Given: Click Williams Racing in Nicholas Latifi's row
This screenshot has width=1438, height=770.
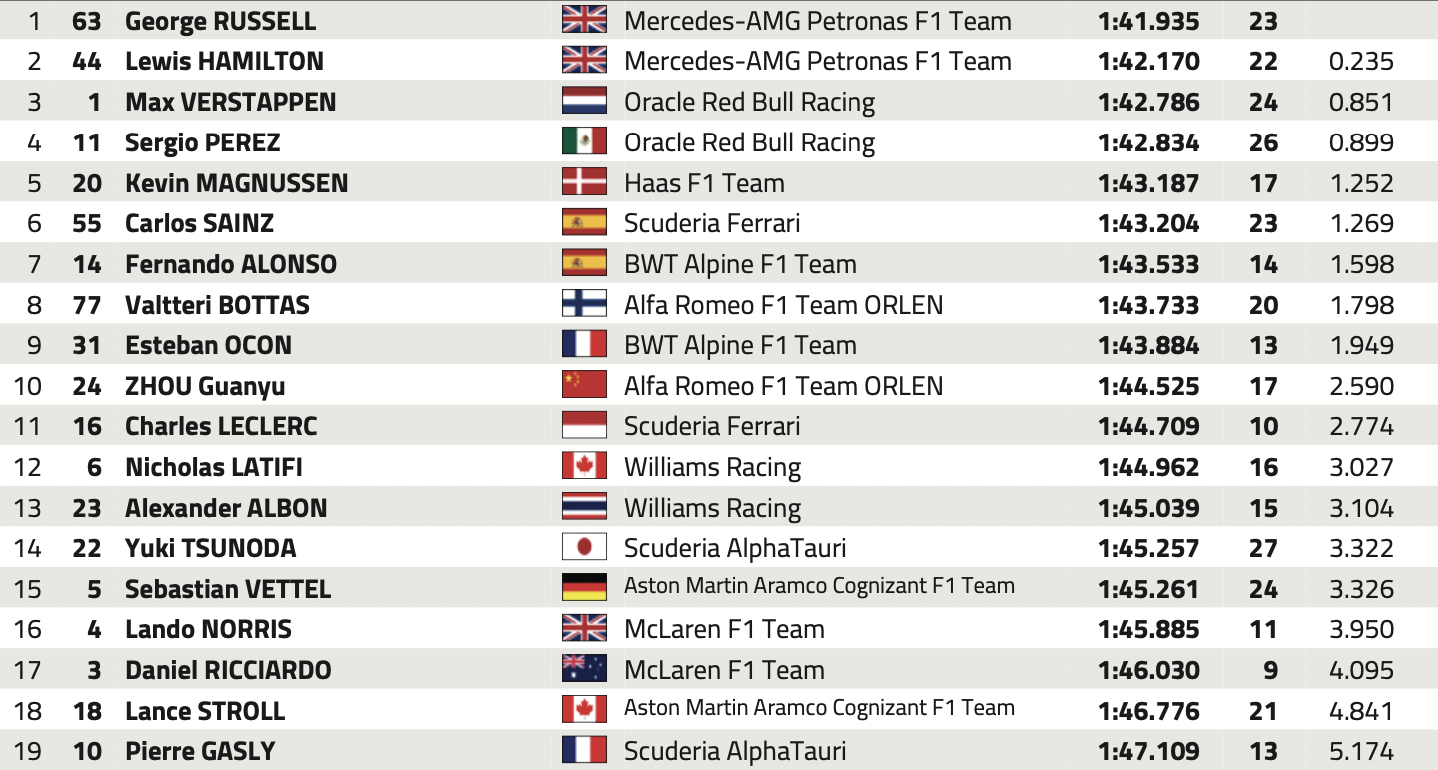Looking at the screenshot, I should [712, 467].
